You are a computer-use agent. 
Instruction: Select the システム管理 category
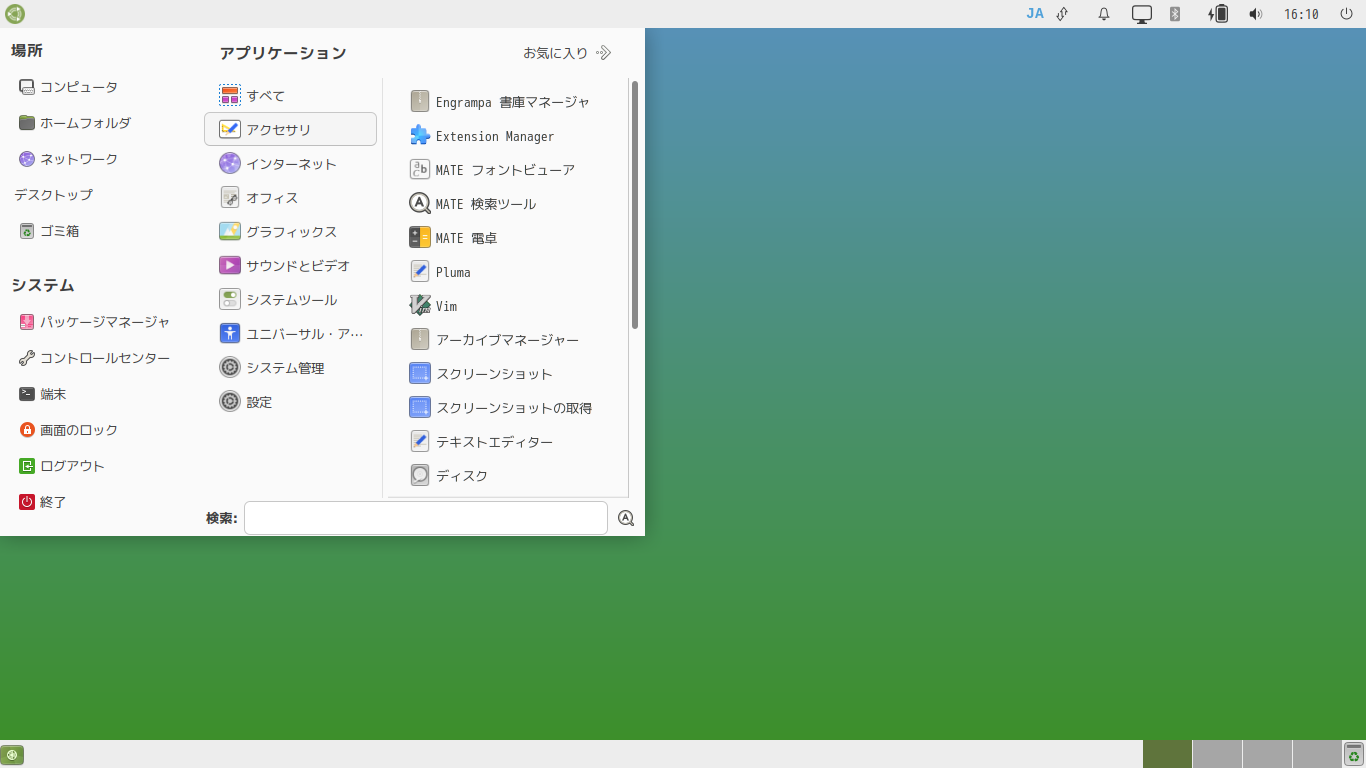(x=290, y=368)
